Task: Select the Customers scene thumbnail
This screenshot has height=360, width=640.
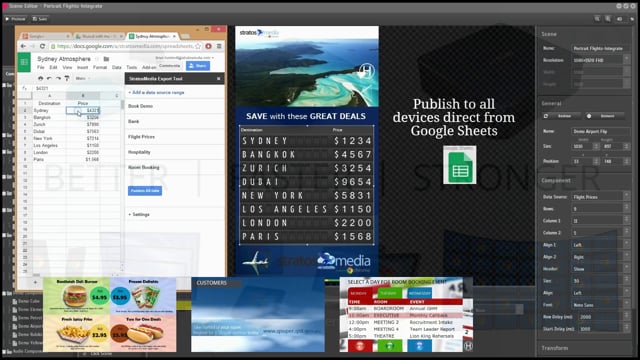Action: pyautogui.click(x=258, y=314)
